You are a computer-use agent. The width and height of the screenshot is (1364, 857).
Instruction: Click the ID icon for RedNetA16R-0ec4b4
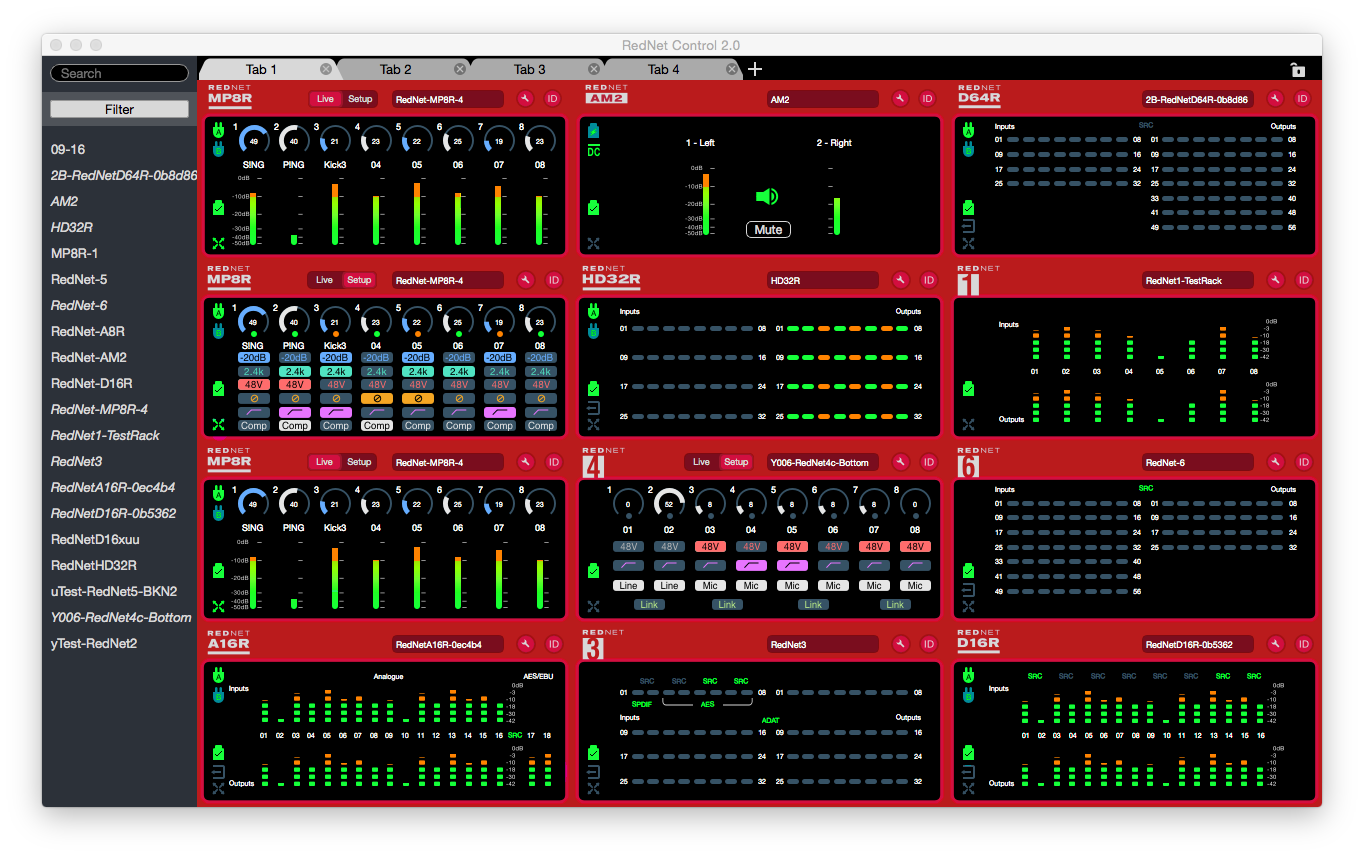(554, 644)
